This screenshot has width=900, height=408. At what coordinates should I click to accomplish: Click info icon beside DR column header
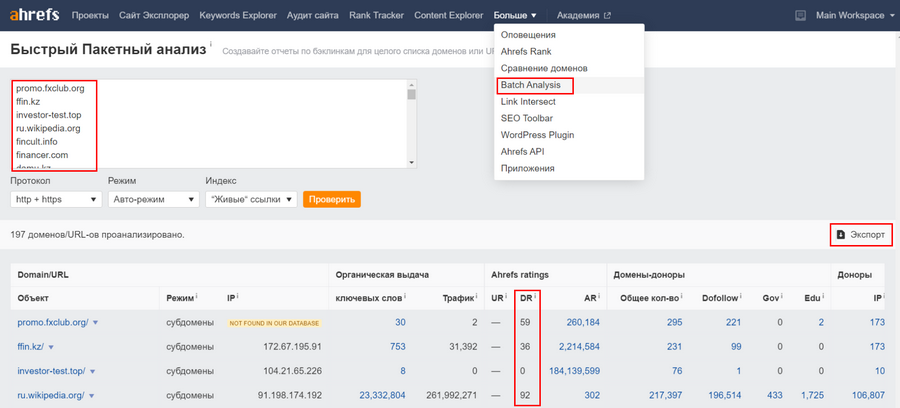(x=536, y=296)
